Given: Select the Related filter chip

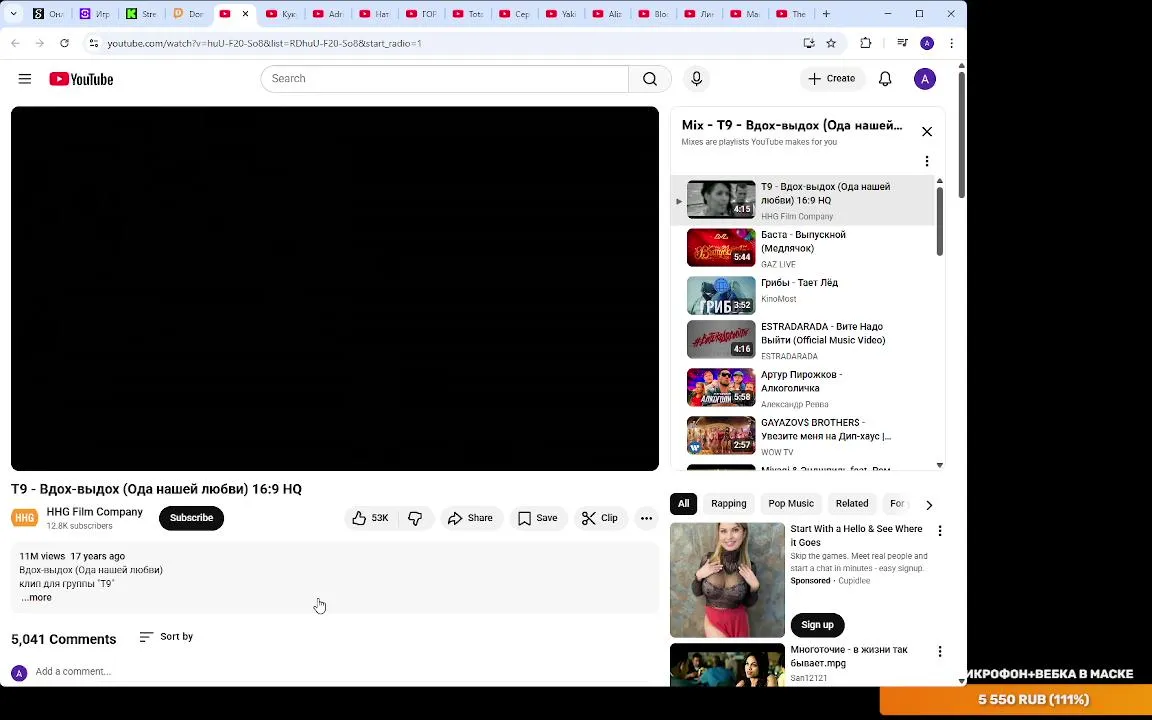Looking at the screenshot, I should [852, 504].
